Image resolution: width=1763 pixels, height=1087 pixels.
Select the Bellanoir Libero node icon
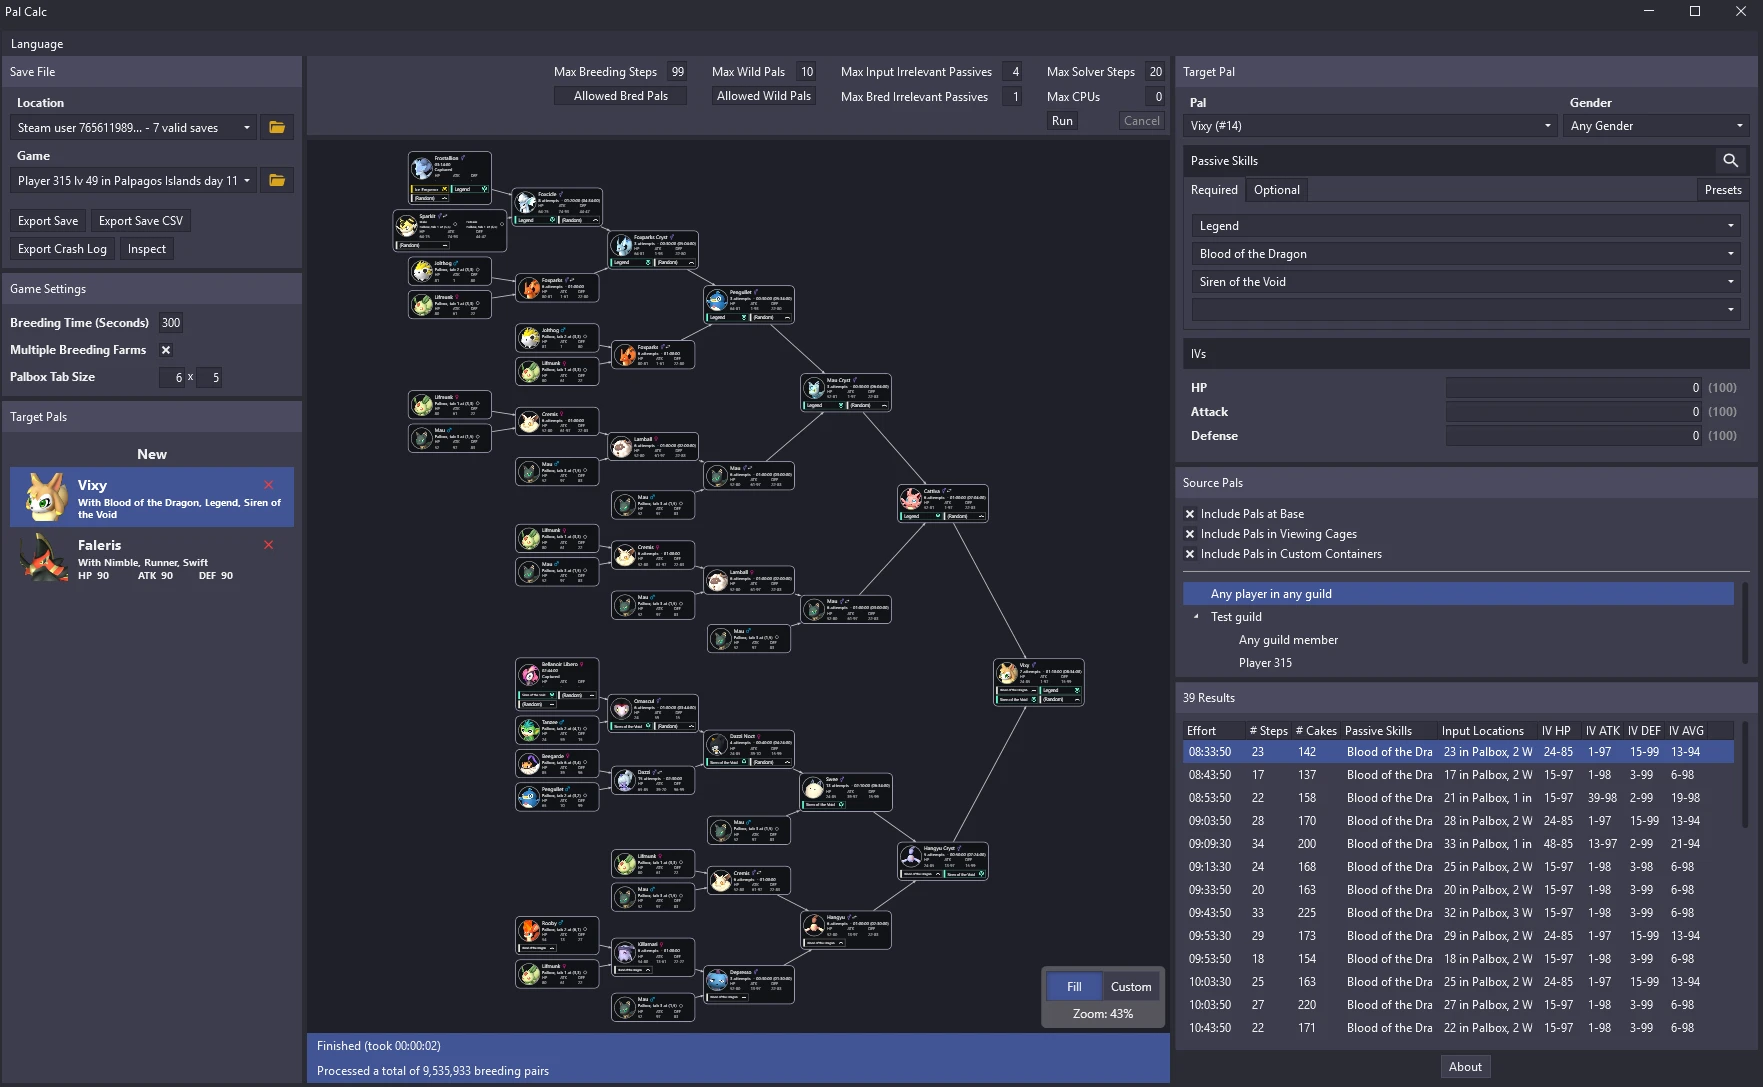(x=529, y=675)
